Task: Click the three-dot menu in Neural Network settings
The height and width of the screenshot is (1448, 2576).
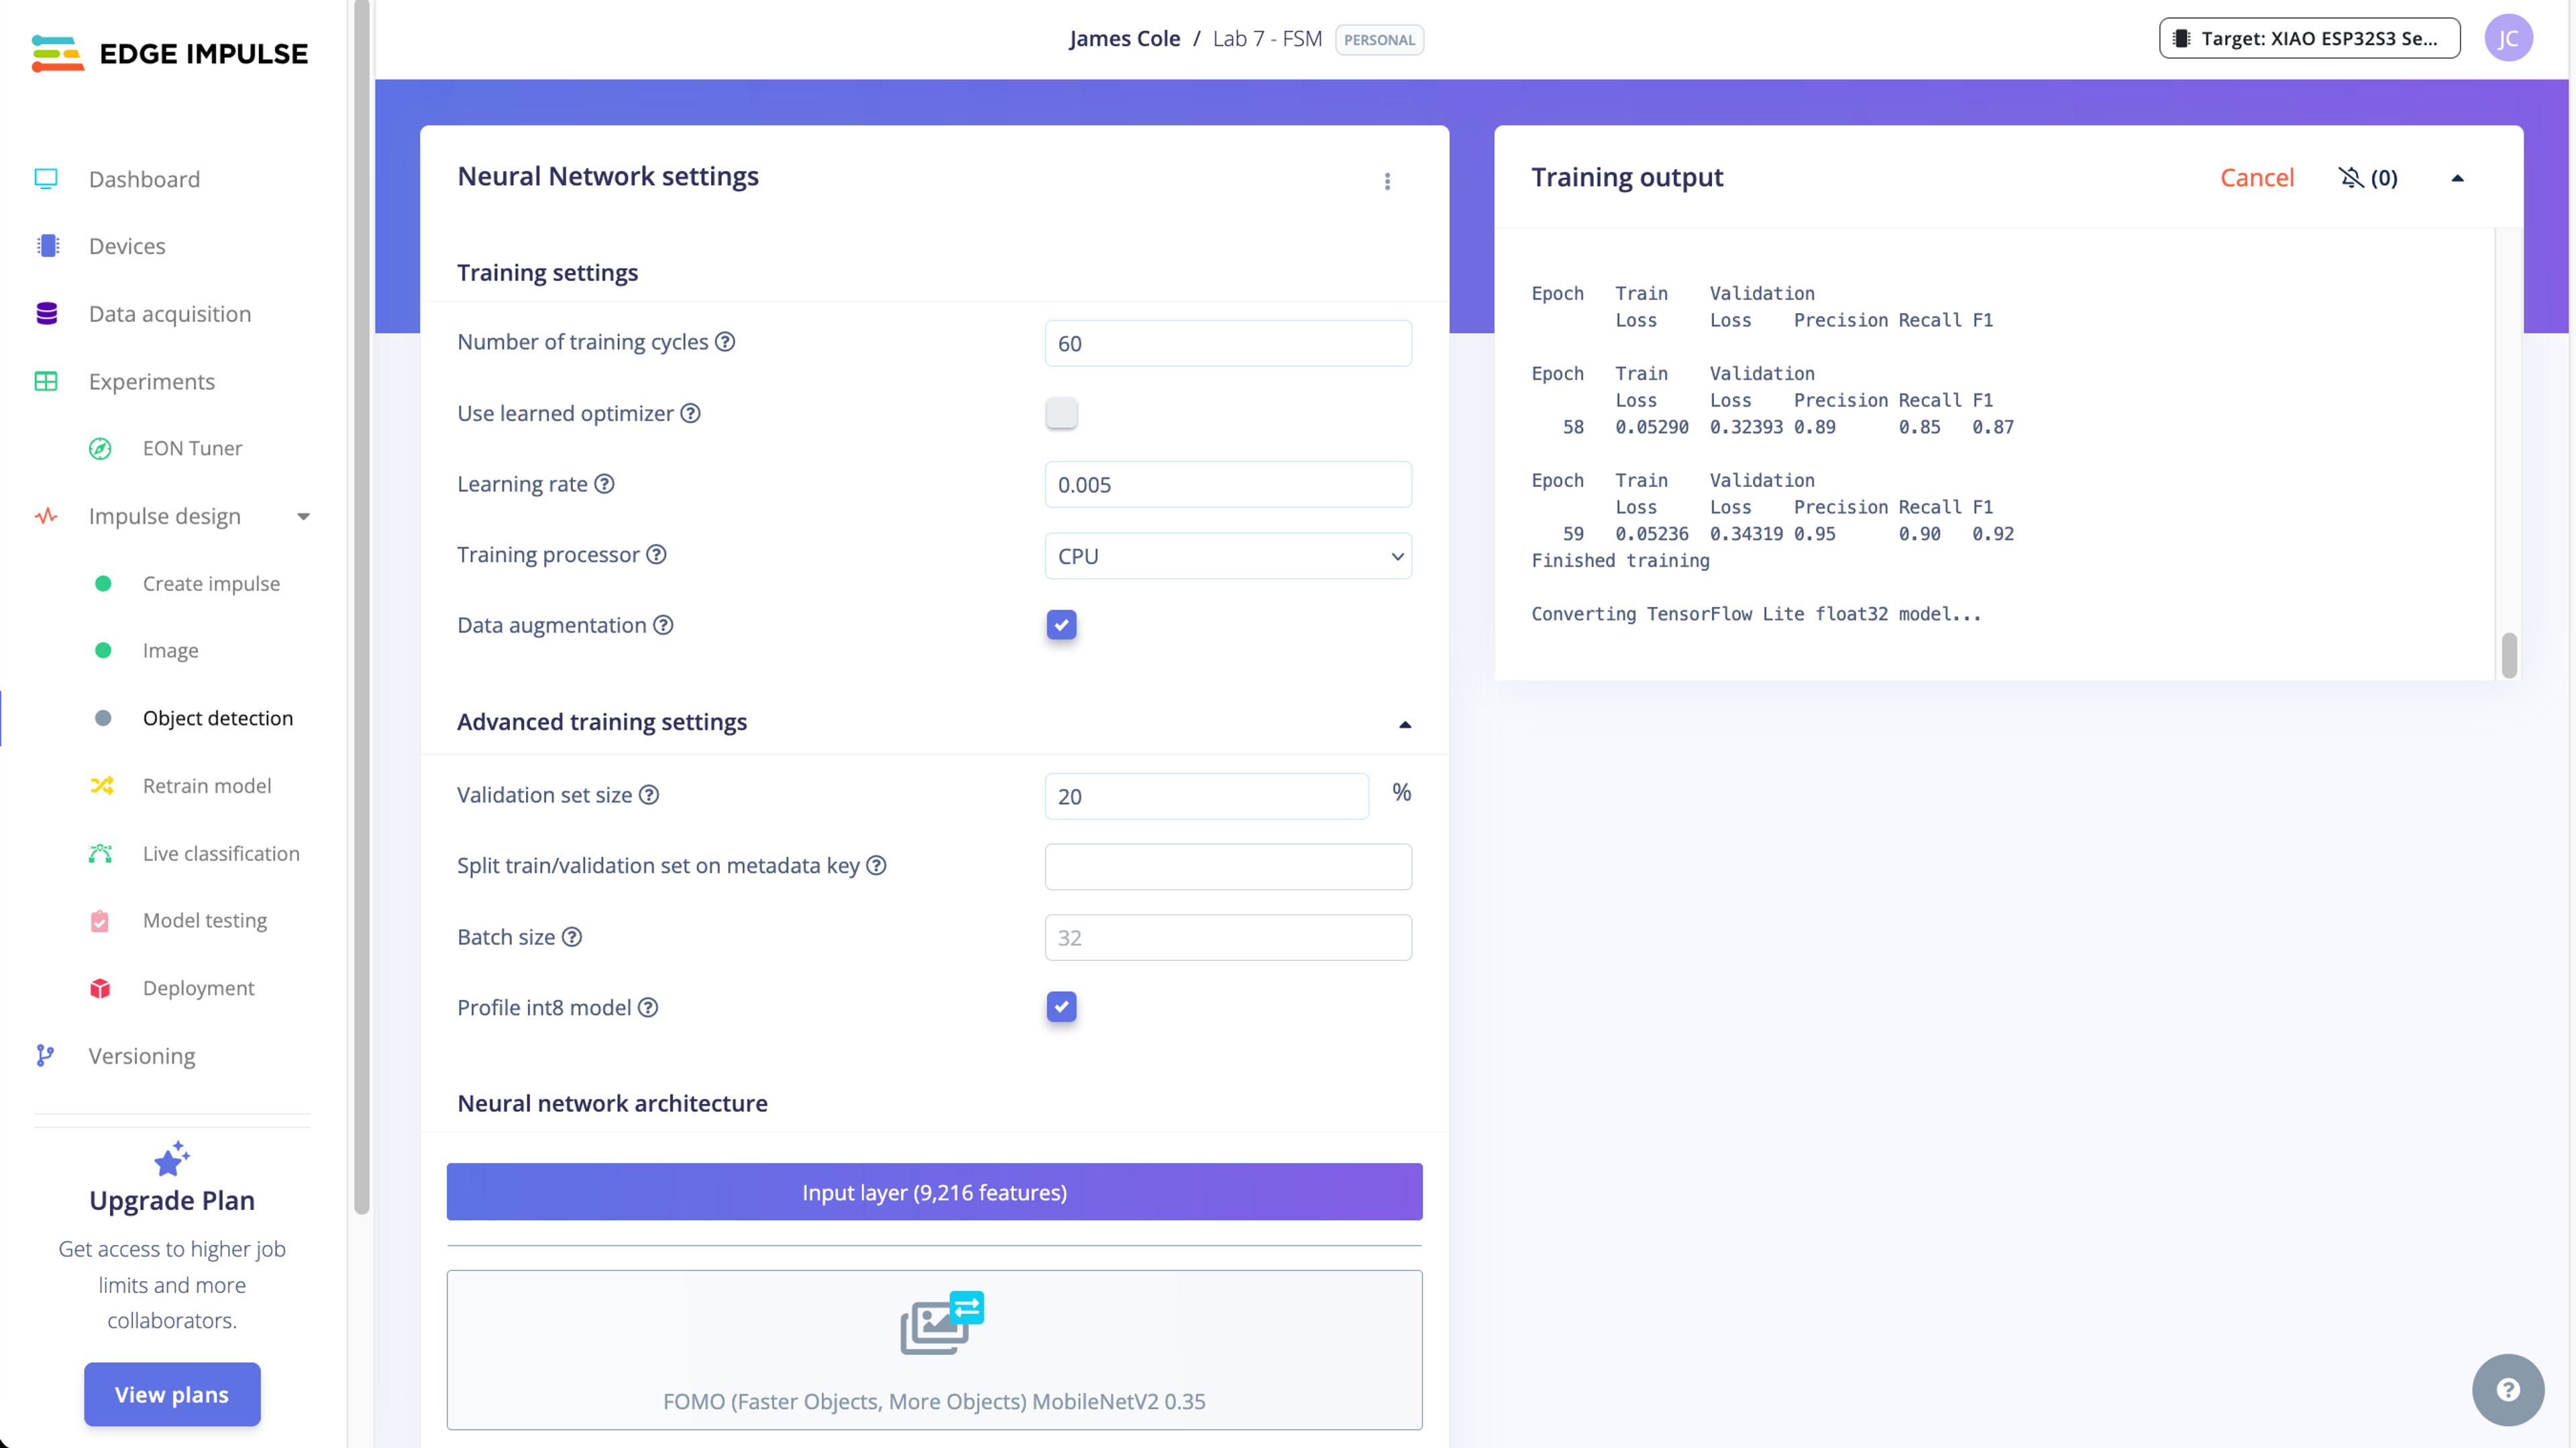Action: coord(1387,181)
